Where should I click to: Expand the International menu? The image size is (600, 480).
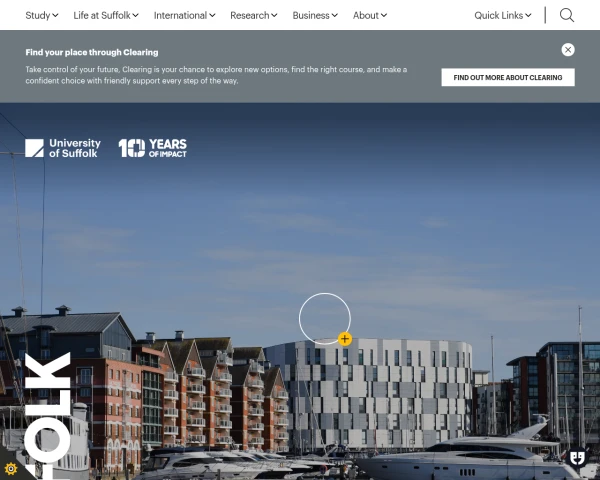[x=184, y=15]
